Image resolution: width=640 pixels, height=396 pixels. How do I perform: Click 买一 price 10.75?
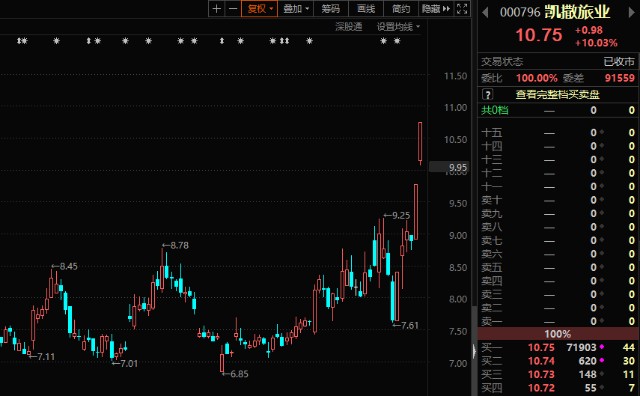coord(541,347)
